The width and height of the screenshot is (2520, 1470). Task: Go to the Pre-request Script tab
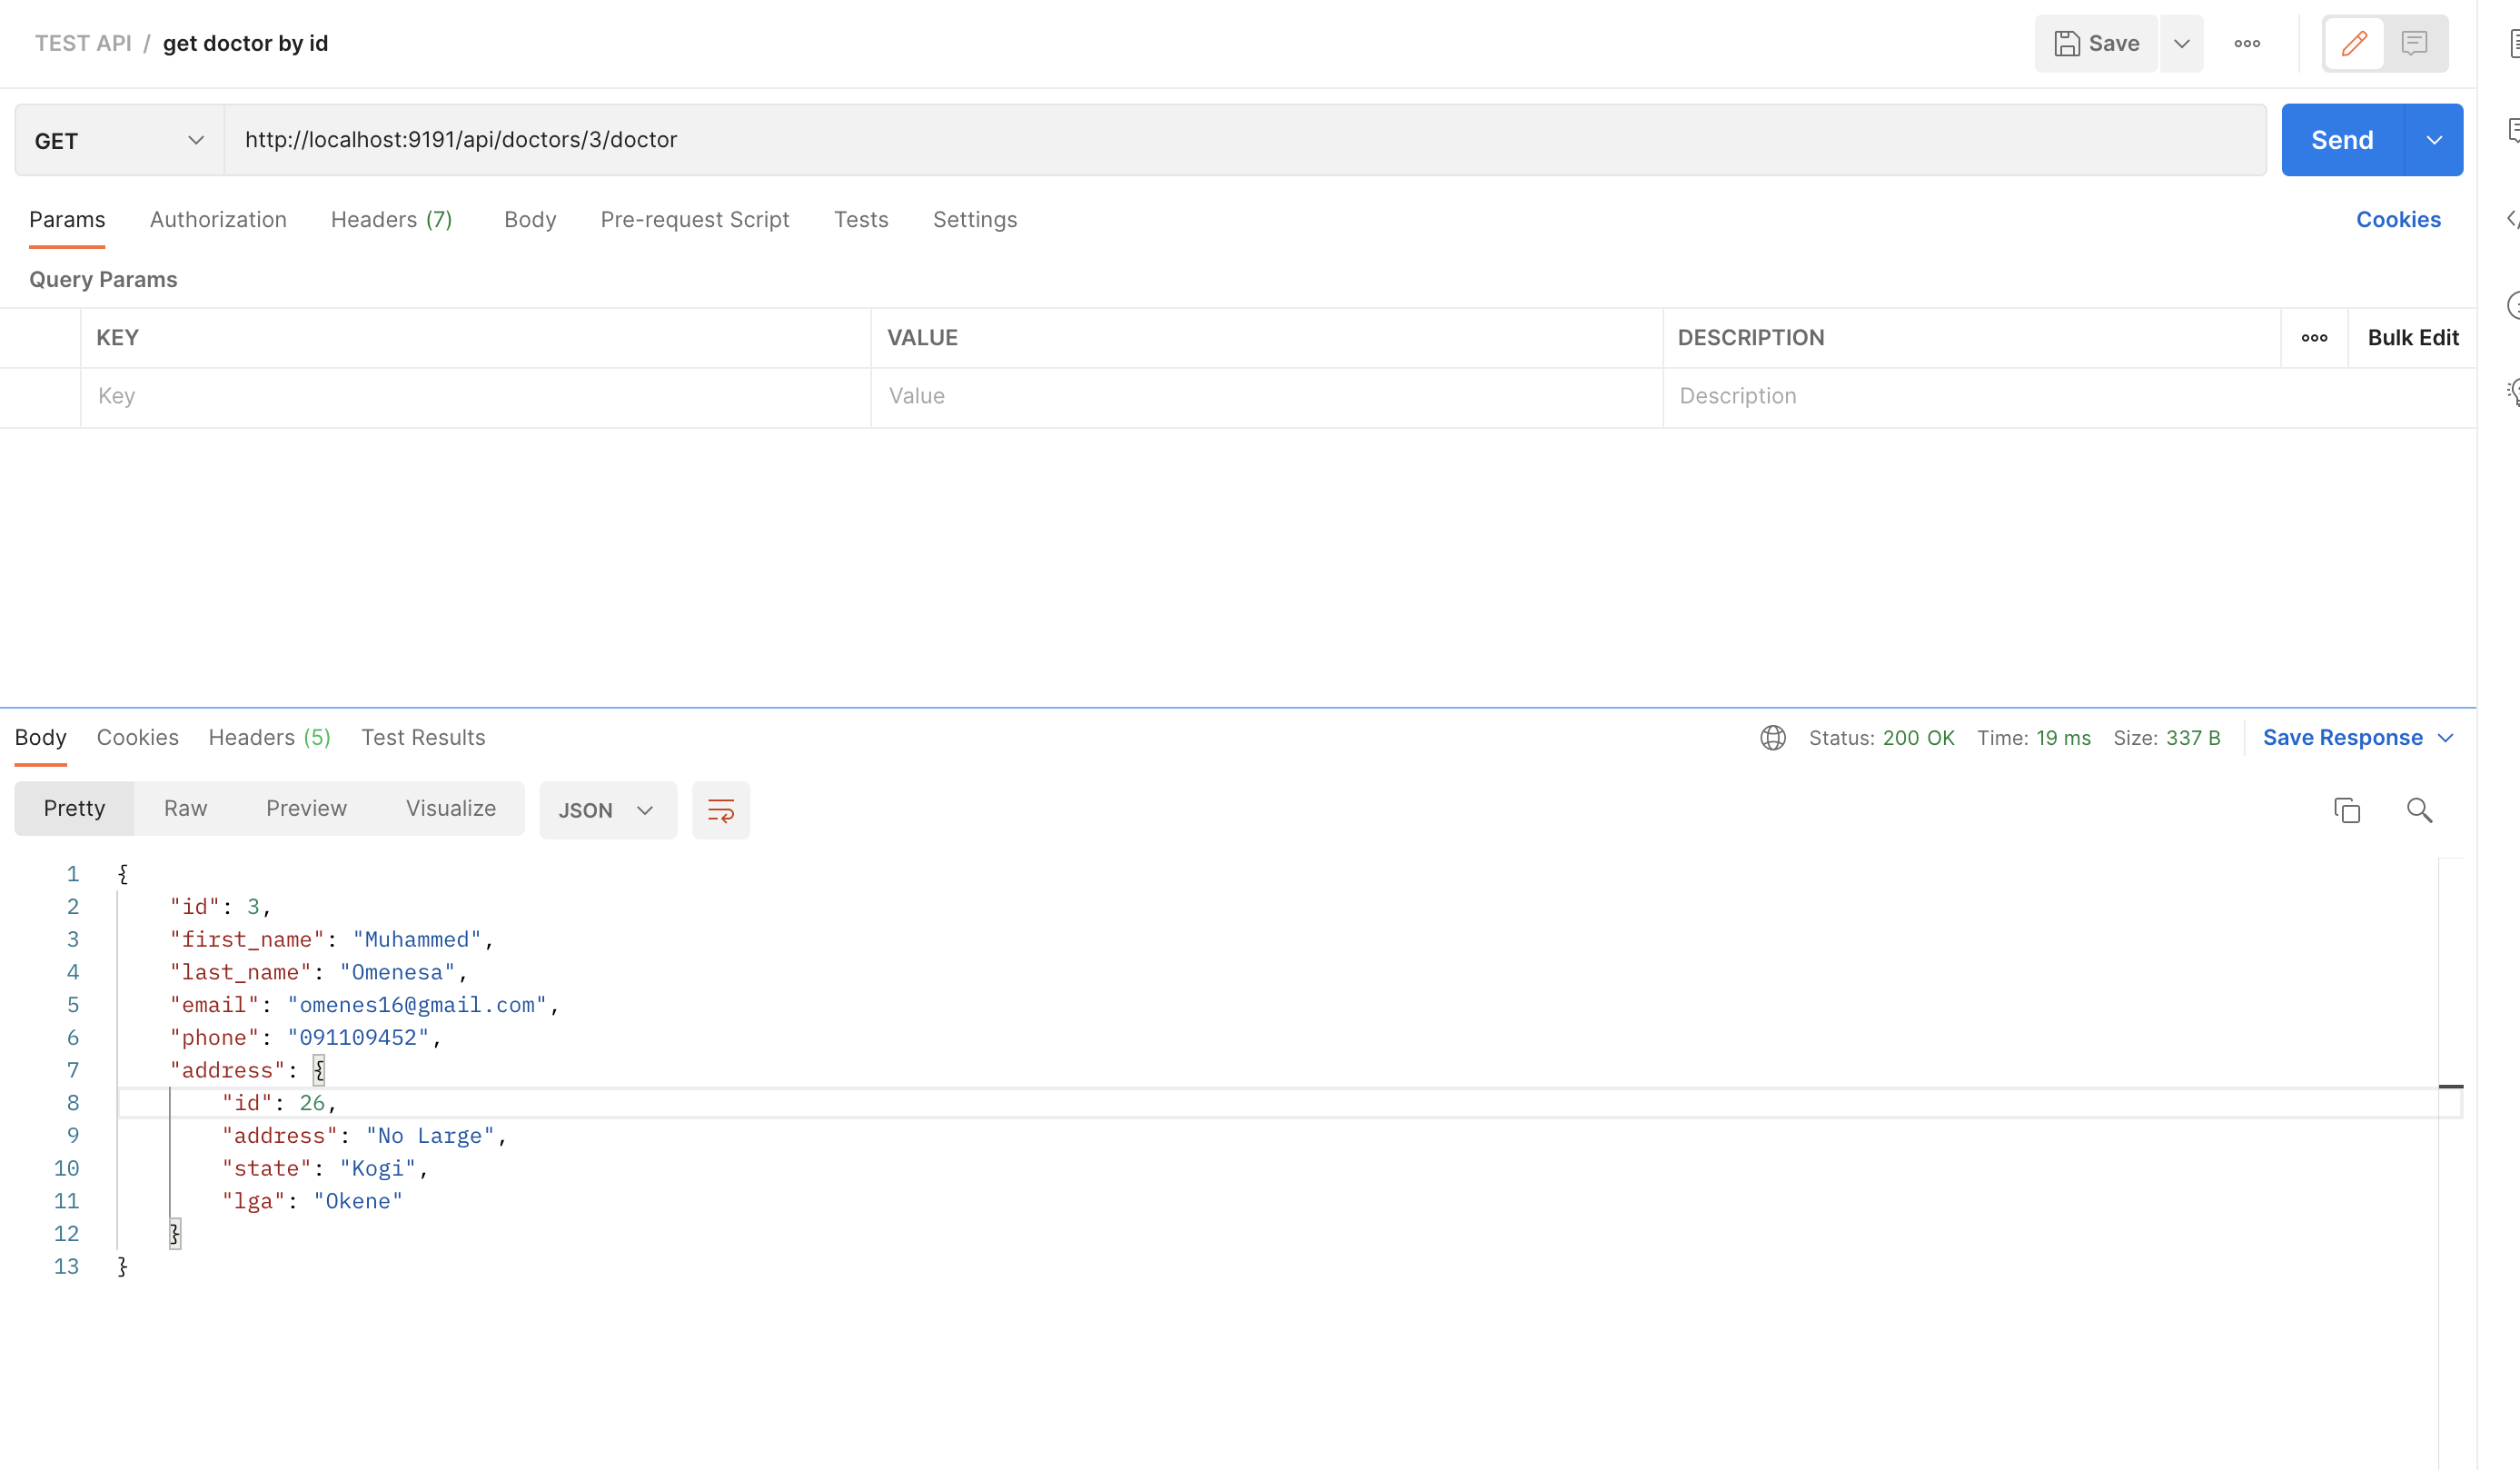695,219
